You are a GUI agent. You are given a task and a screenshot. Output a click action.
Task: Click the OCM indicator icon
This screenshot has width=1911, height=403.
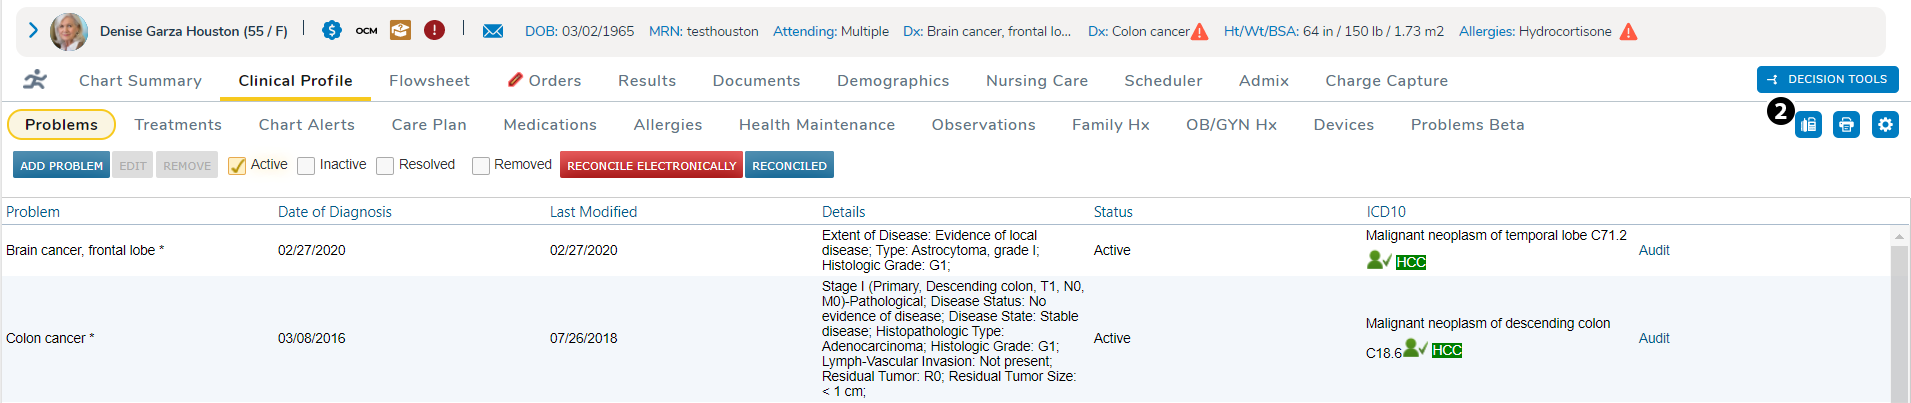tap(367, 31)
